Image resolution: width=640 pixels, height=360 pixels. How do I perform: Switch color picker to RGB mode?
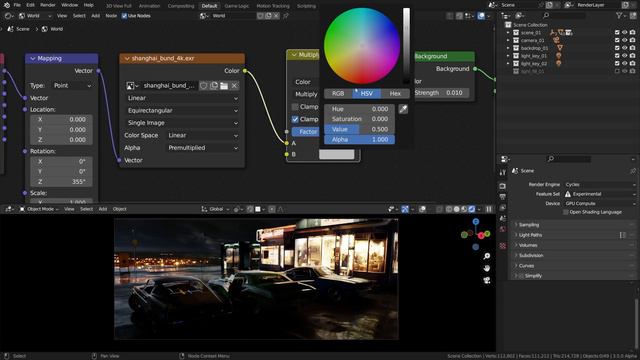click(x=338, y=93)
